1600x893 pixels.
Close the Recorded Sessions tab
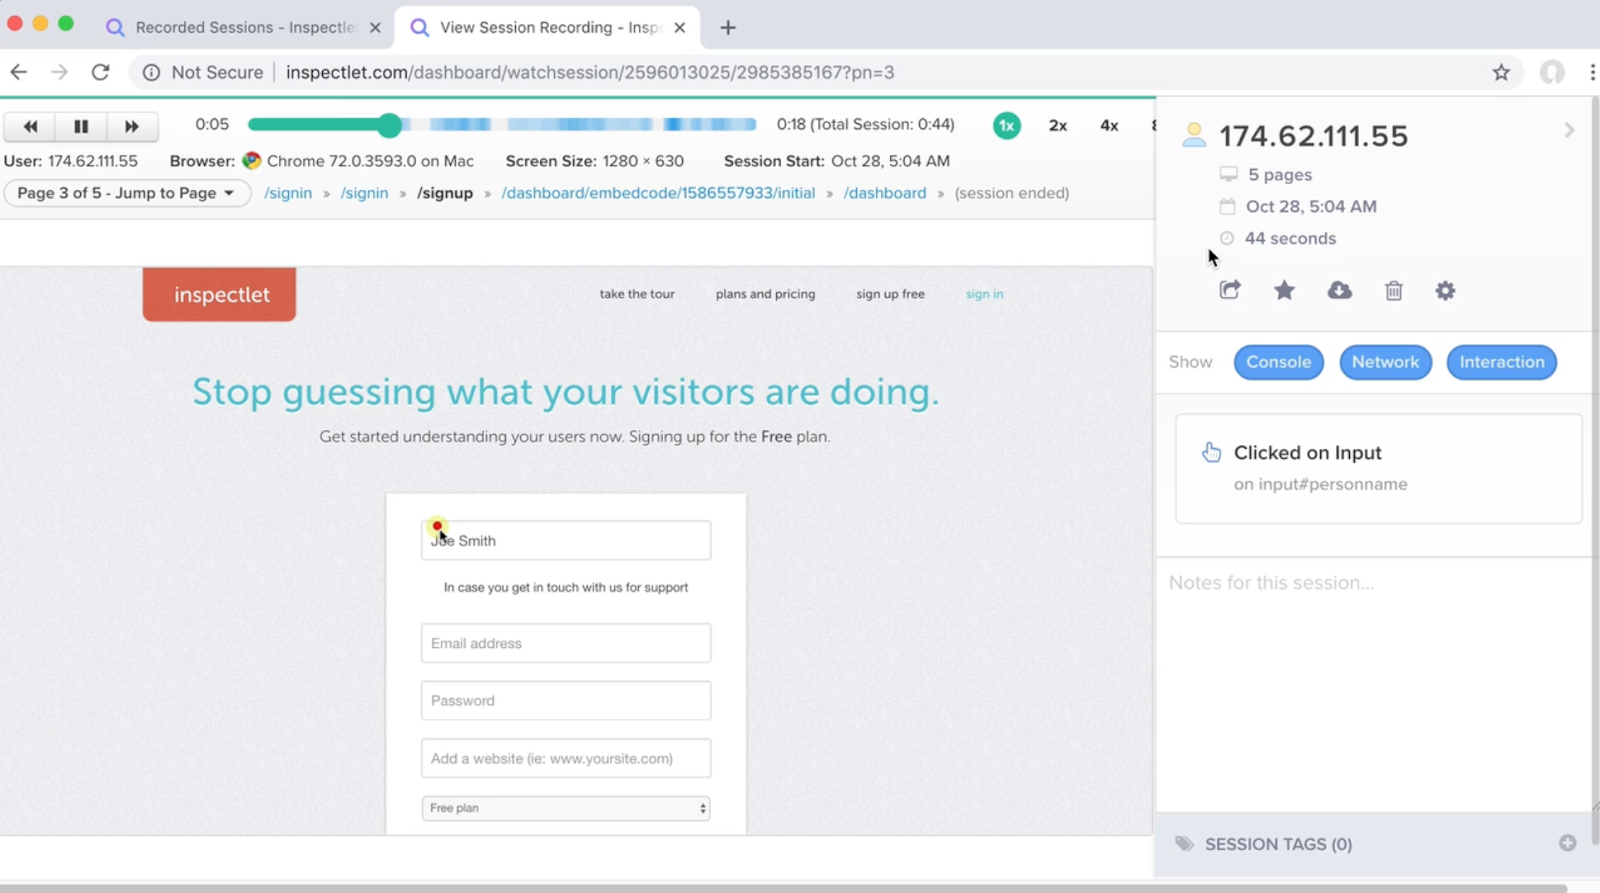375,28
